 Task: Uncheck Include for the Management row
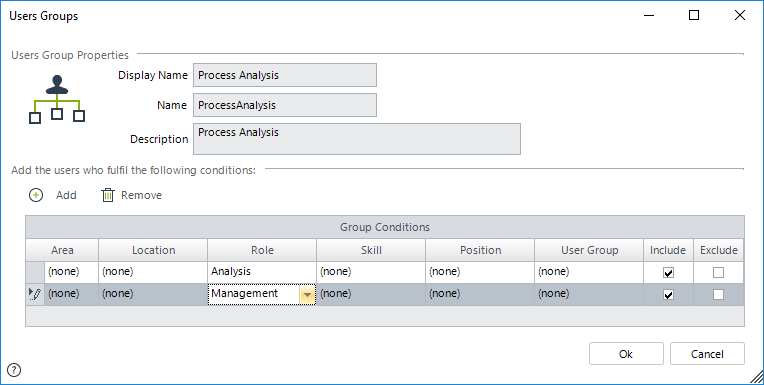pos(668,294)
